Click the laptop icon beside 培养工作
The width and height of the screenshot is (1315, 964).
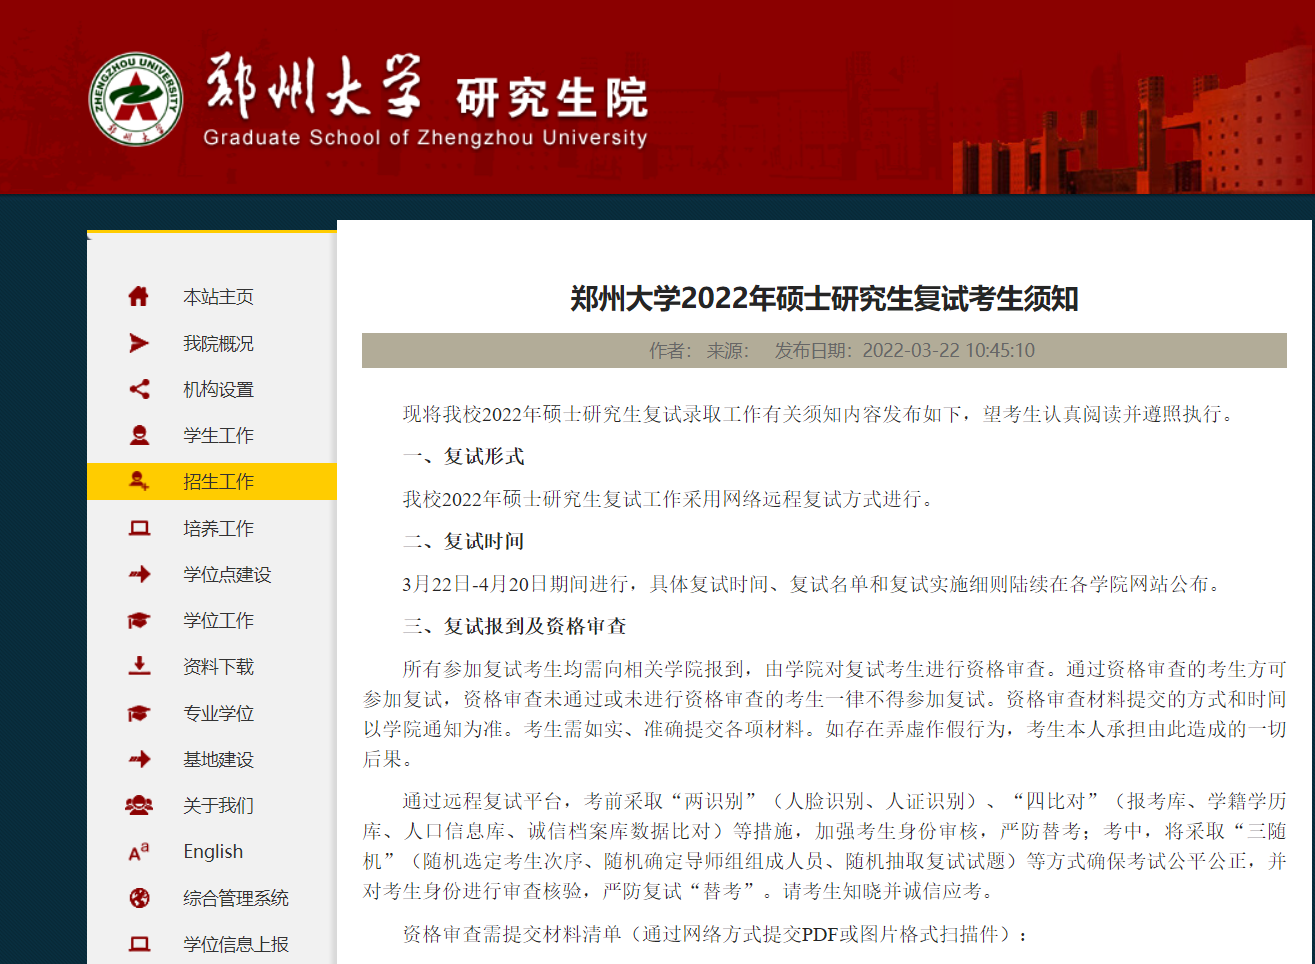tap(139, 528)
